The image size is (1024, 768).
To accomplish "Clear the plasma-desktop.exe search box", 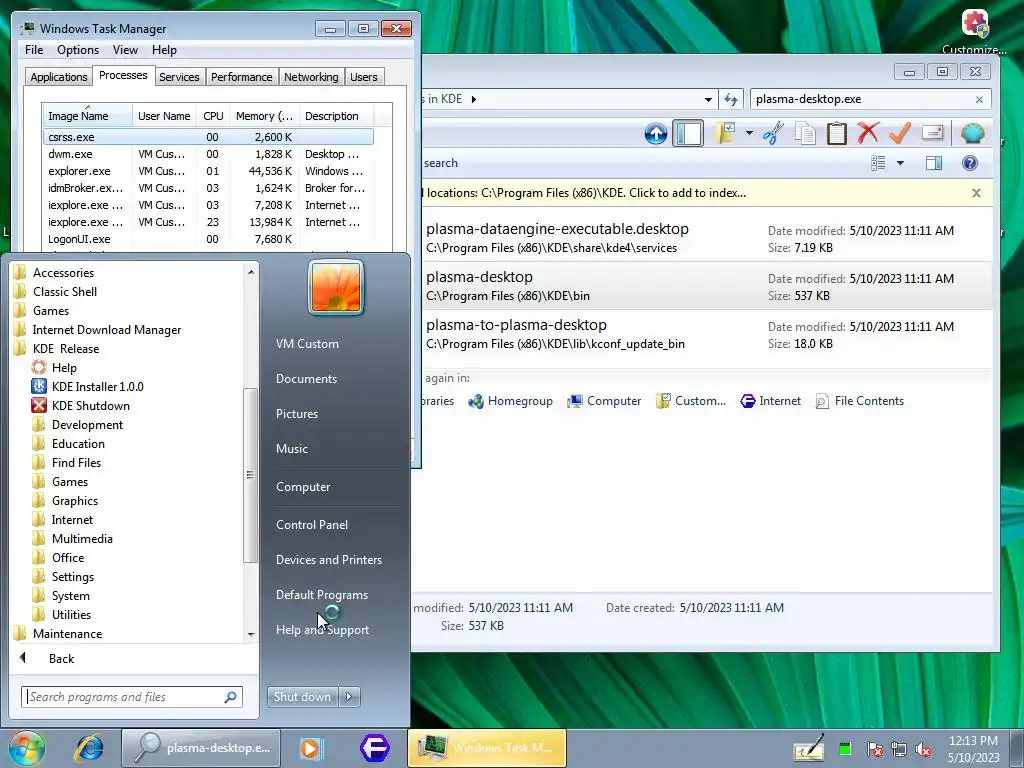I will [979, 99].
